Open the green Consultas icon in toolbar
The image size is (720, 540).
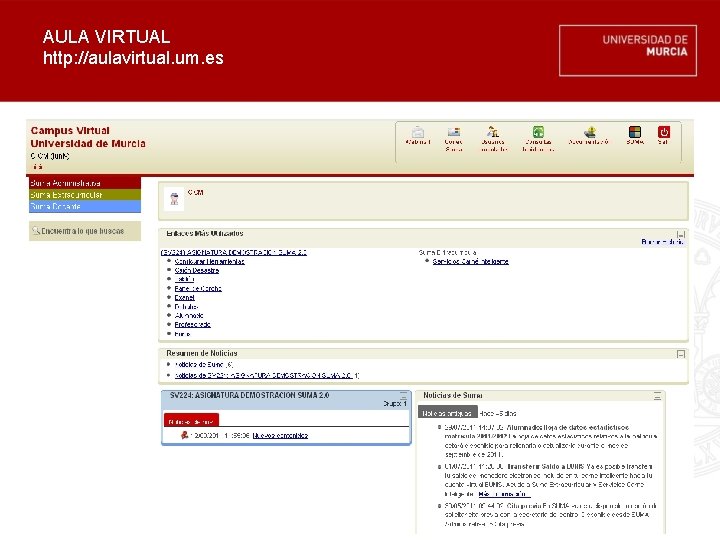pos(538,132)
